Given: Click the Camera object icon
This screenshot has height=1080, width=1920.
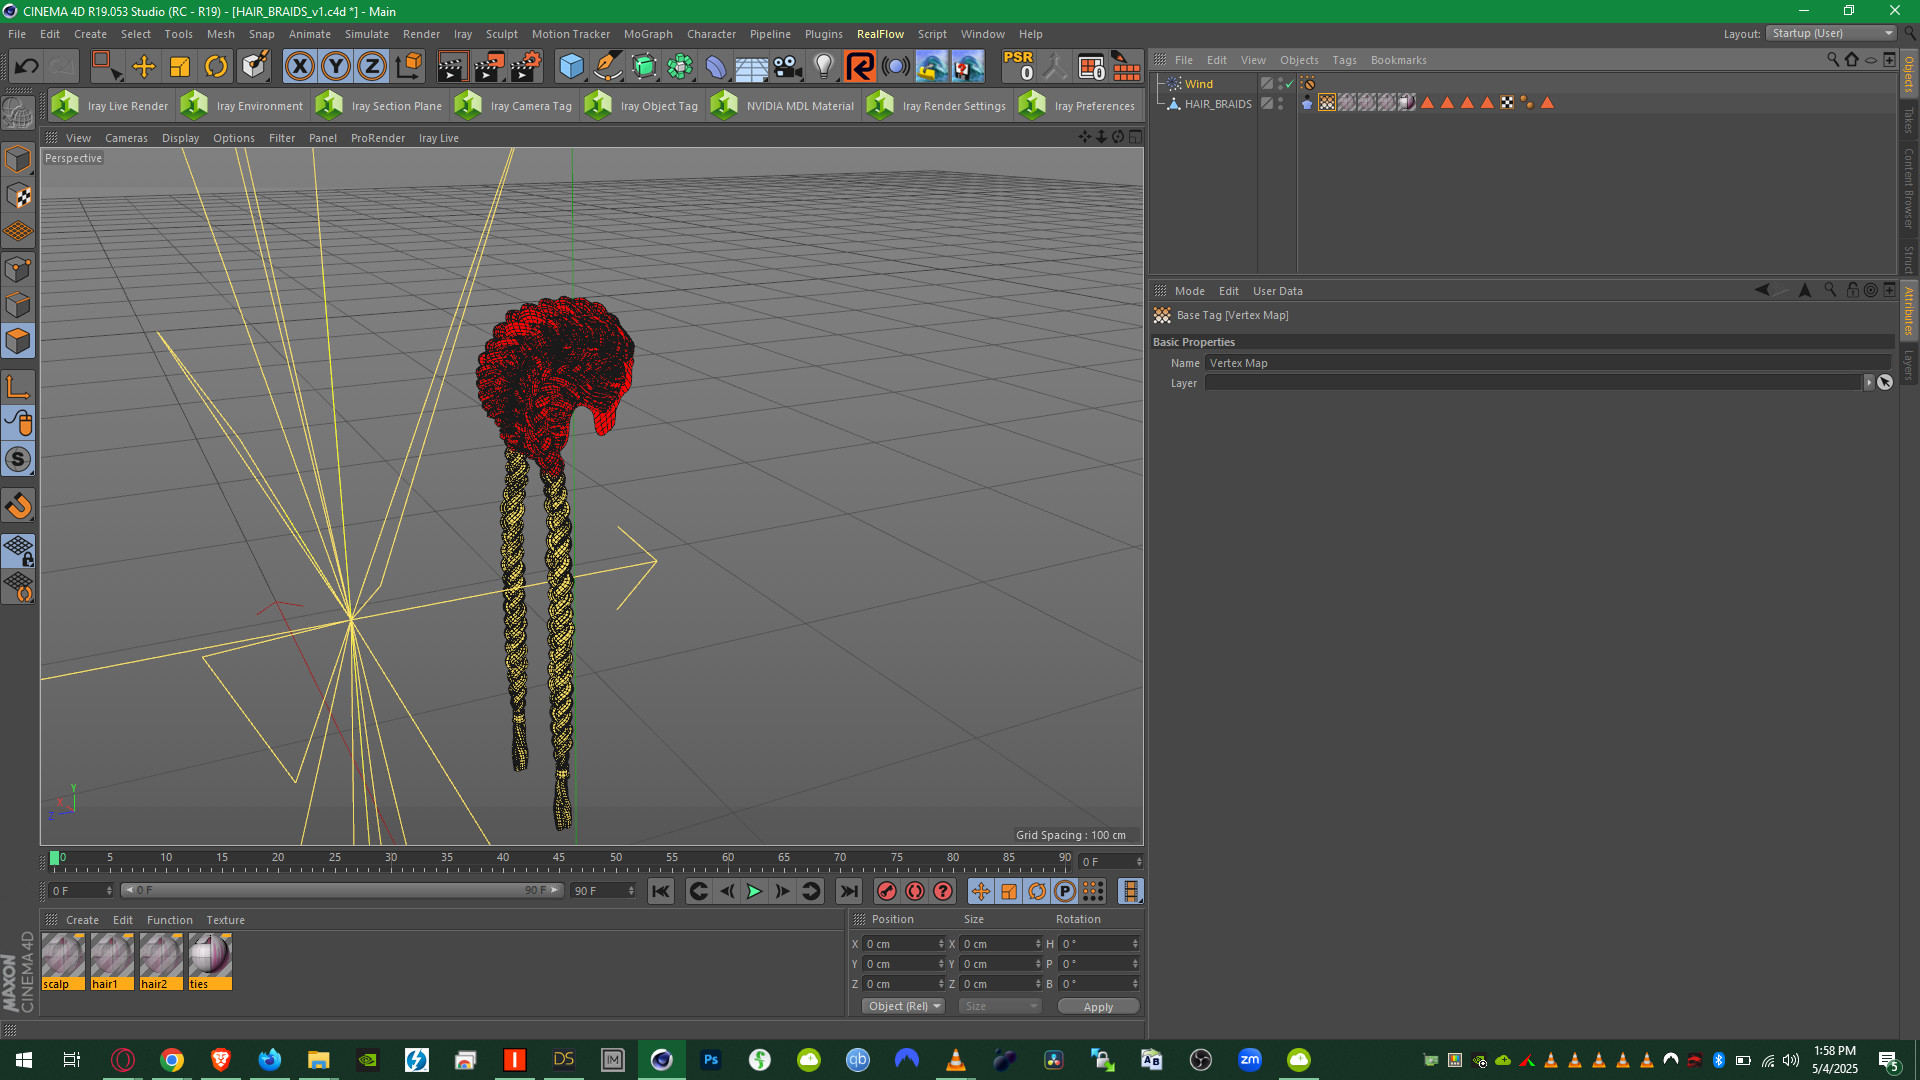Looking at the screenshot, I should (x=788, y=67).
